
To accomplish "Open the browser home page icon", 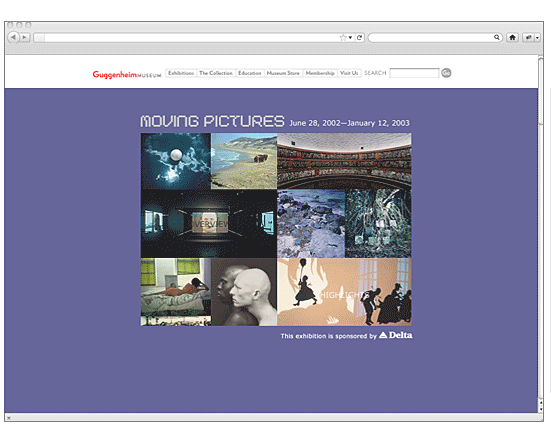I will tap(512, 37).
